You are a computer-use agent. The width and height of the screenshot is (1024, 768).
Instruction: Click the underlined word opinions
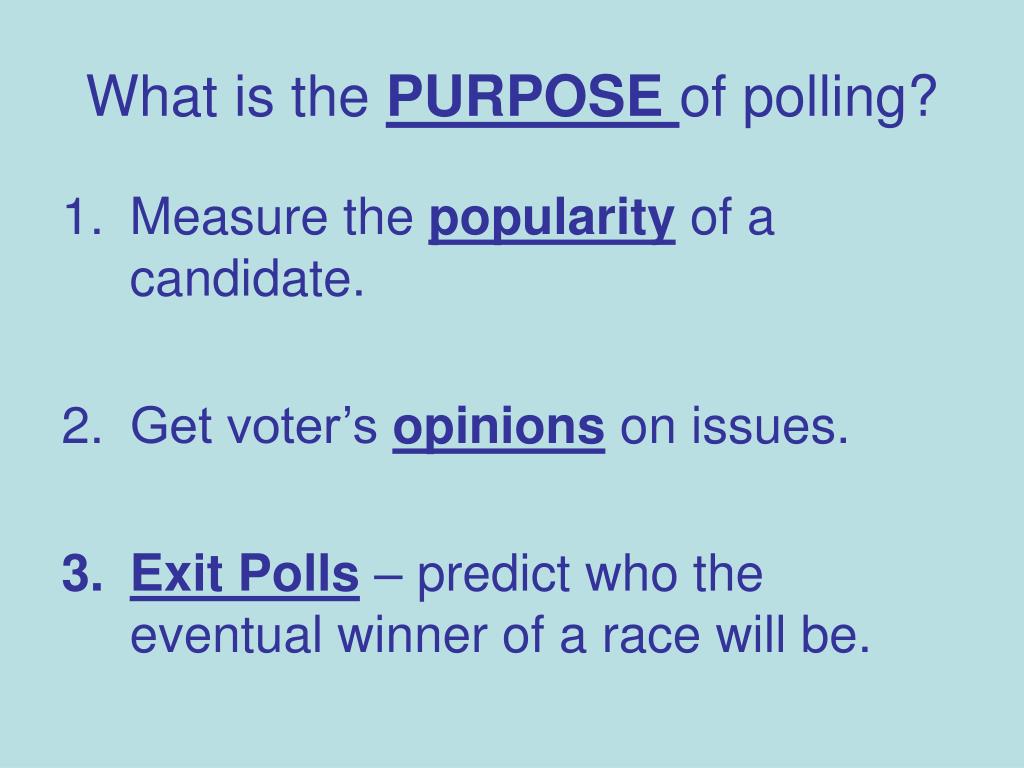[x=498, y=428]
